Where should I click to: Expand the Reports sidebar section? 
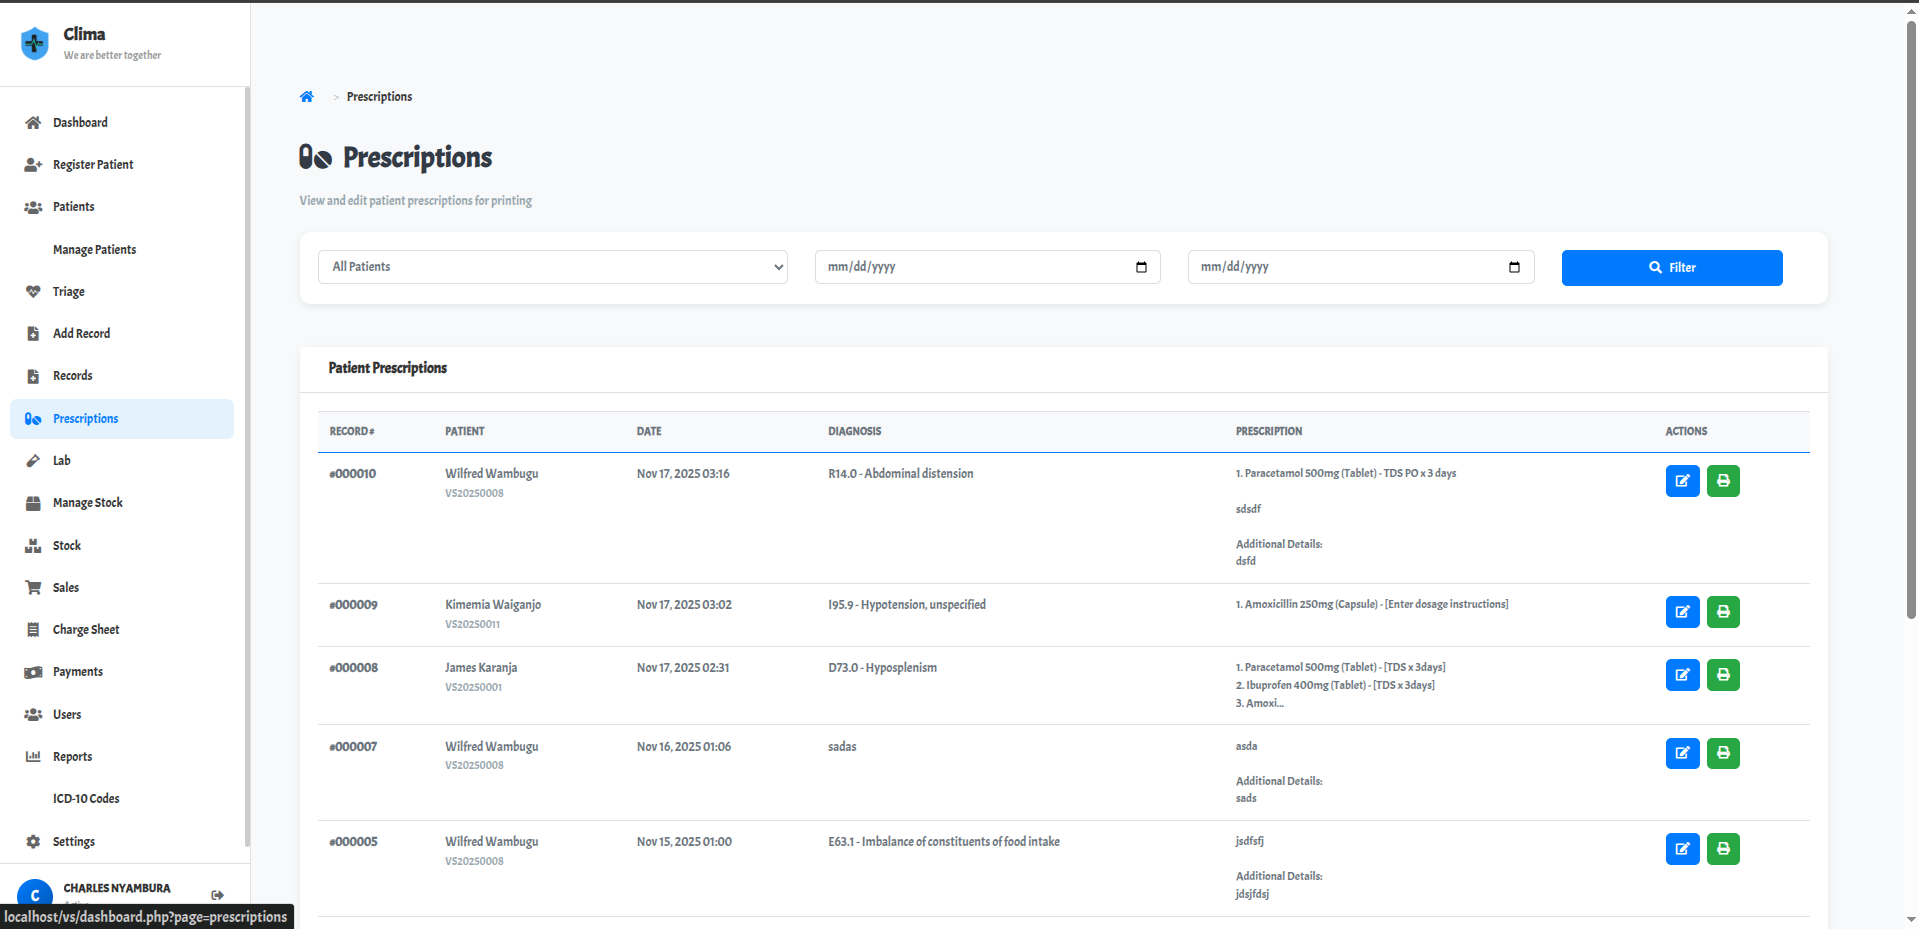point(72,757)
